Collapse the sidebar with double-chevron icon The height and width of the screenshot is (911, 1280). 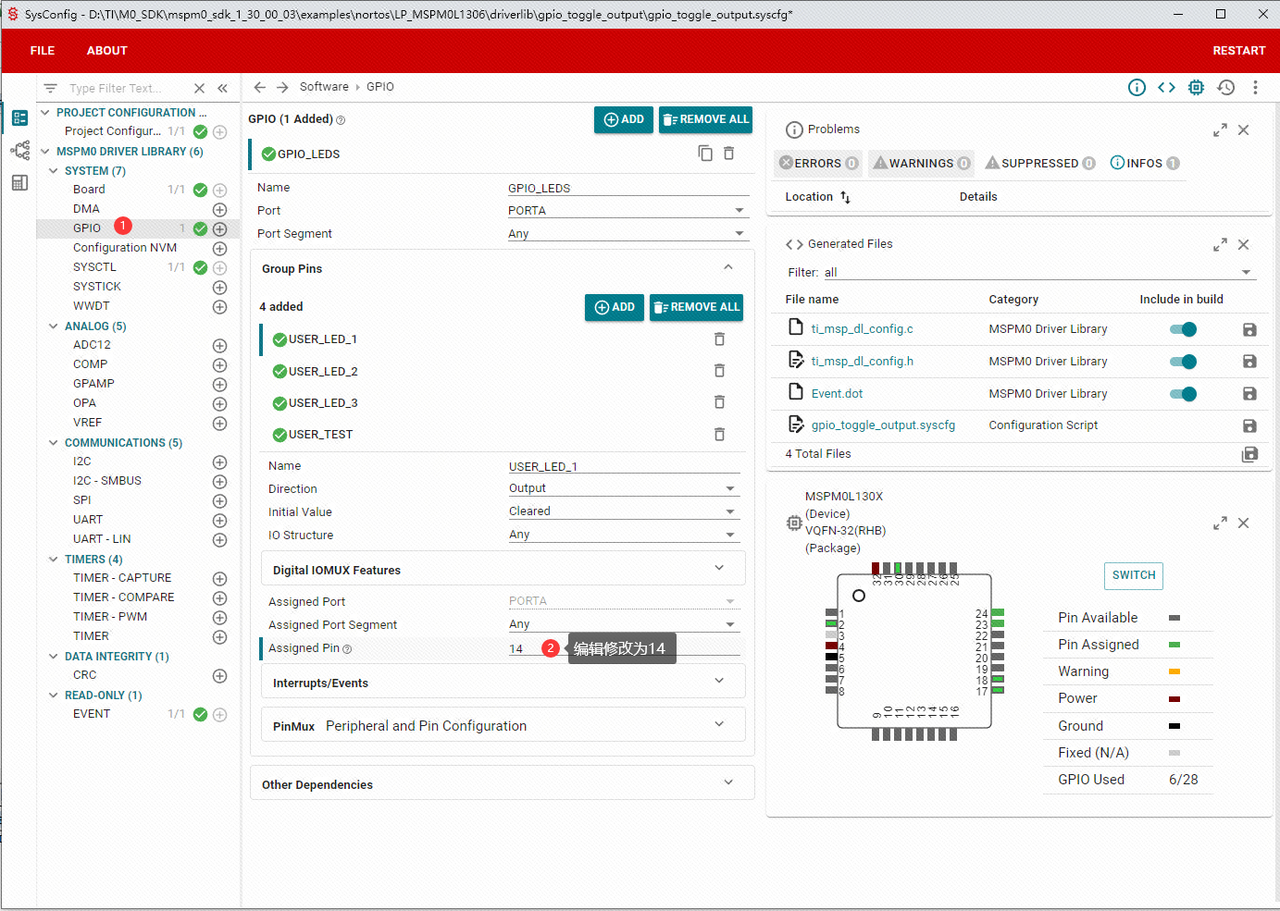(223, 88)
